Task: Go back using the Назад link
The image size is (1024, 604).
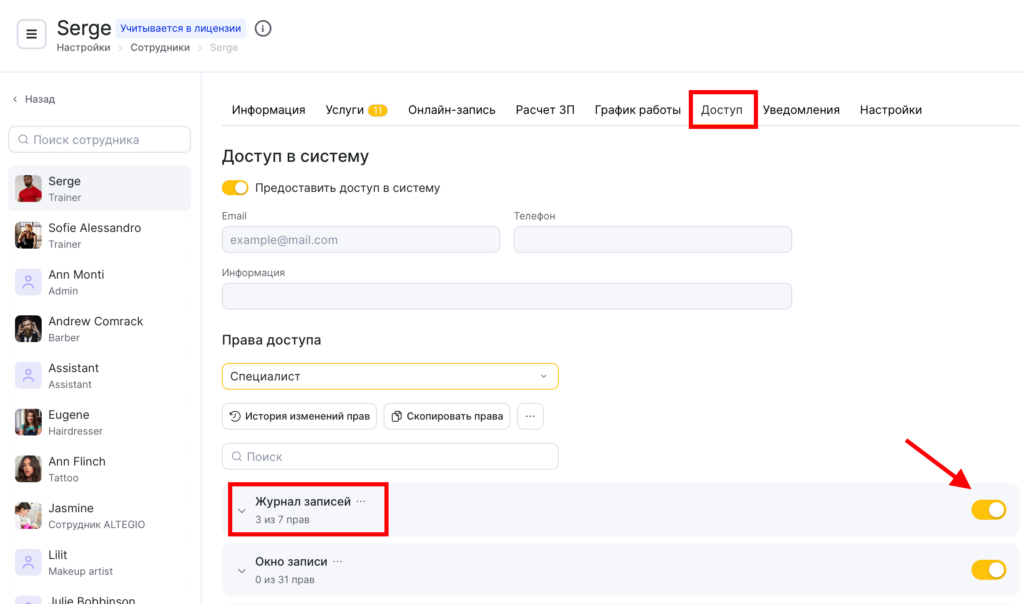Action: click(34, 99)
